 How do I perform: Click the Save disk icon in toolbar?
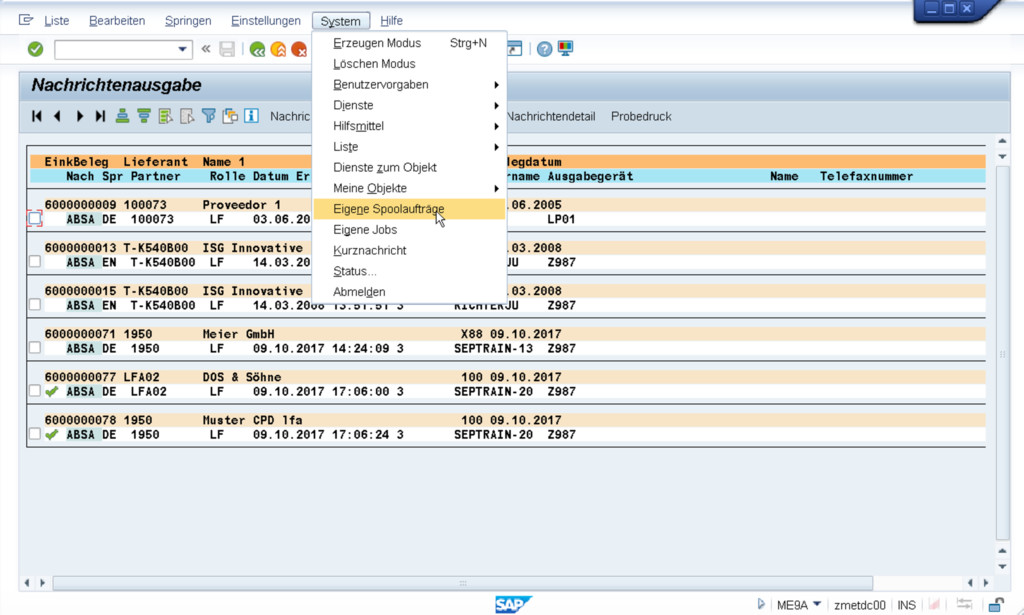(227, 49)
